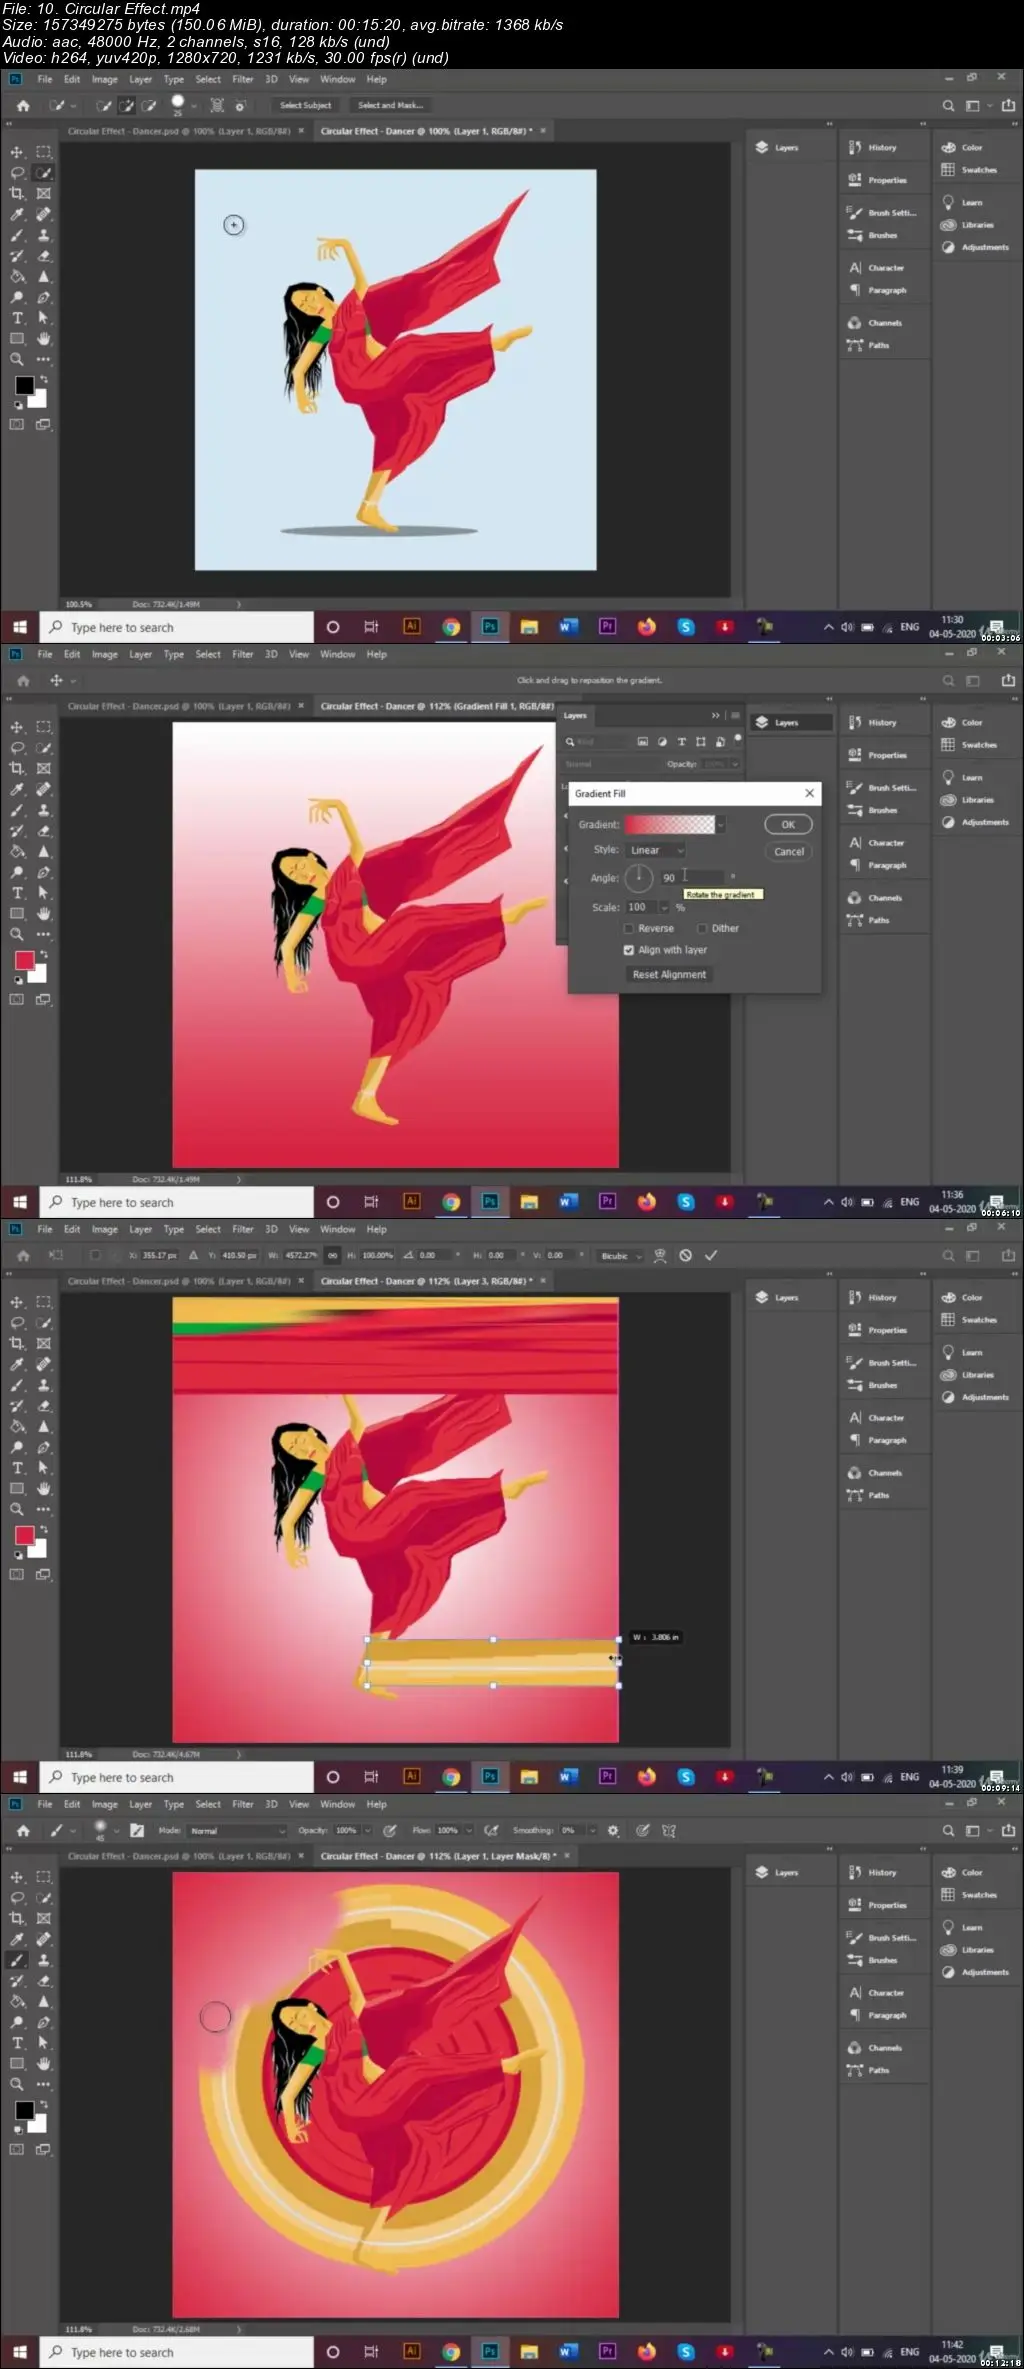
Task: Click the Angle dial in Gradient Fill
Action: pyautogui.click(x=638, y=877)
